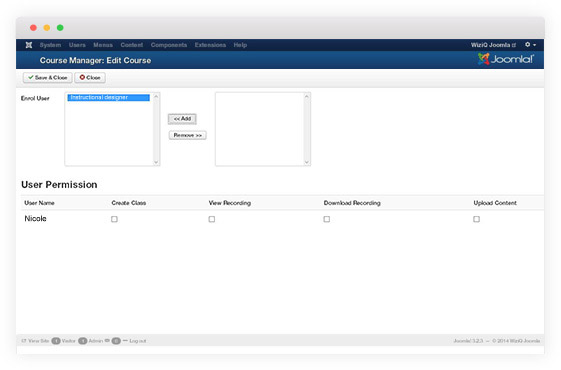561x370 pixels.
Task: Click the Joomla star icon in the menu bar
Action: [29, 45]
